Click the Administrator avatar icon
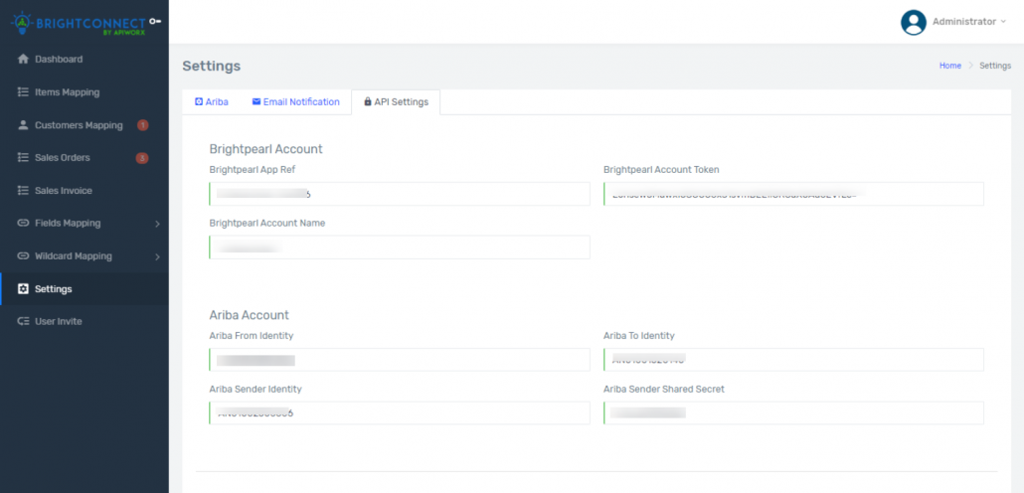The image size is (1024, 493). pyautogui.click(x=913, y=22)
